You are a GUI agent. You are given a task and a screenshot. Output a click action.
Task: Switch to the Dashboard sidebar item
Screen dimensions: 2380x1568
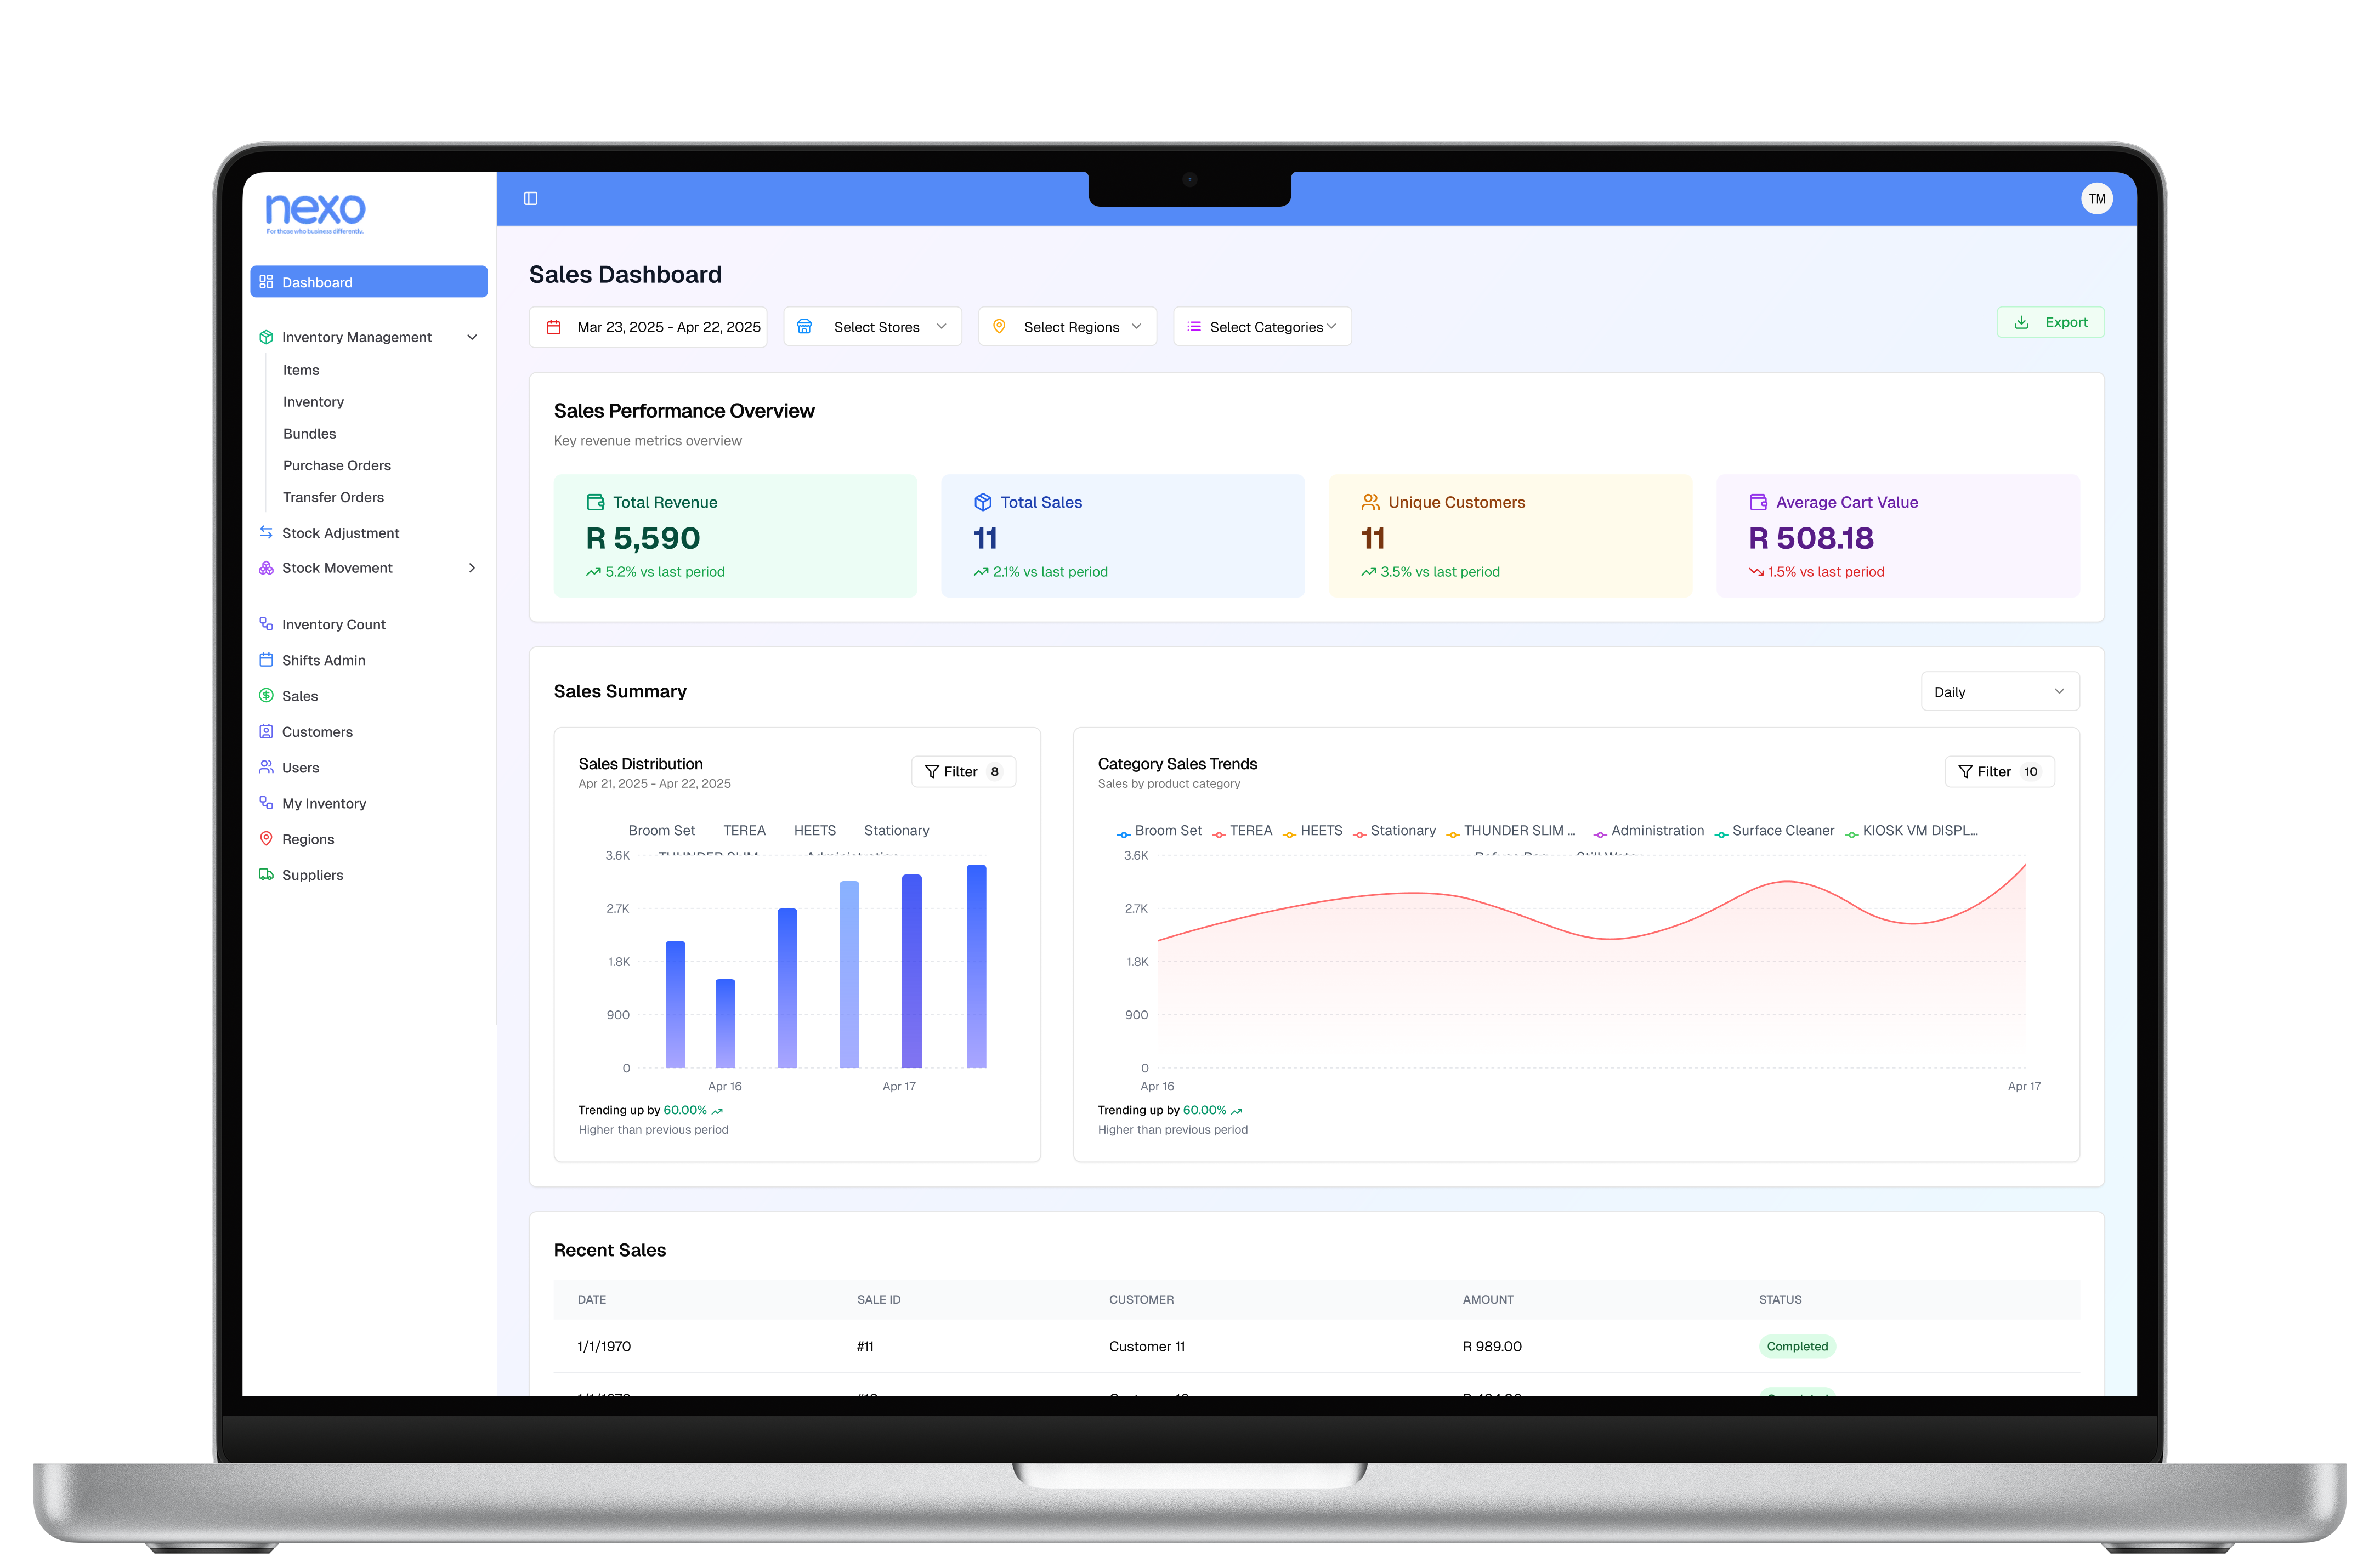point(317,282)
